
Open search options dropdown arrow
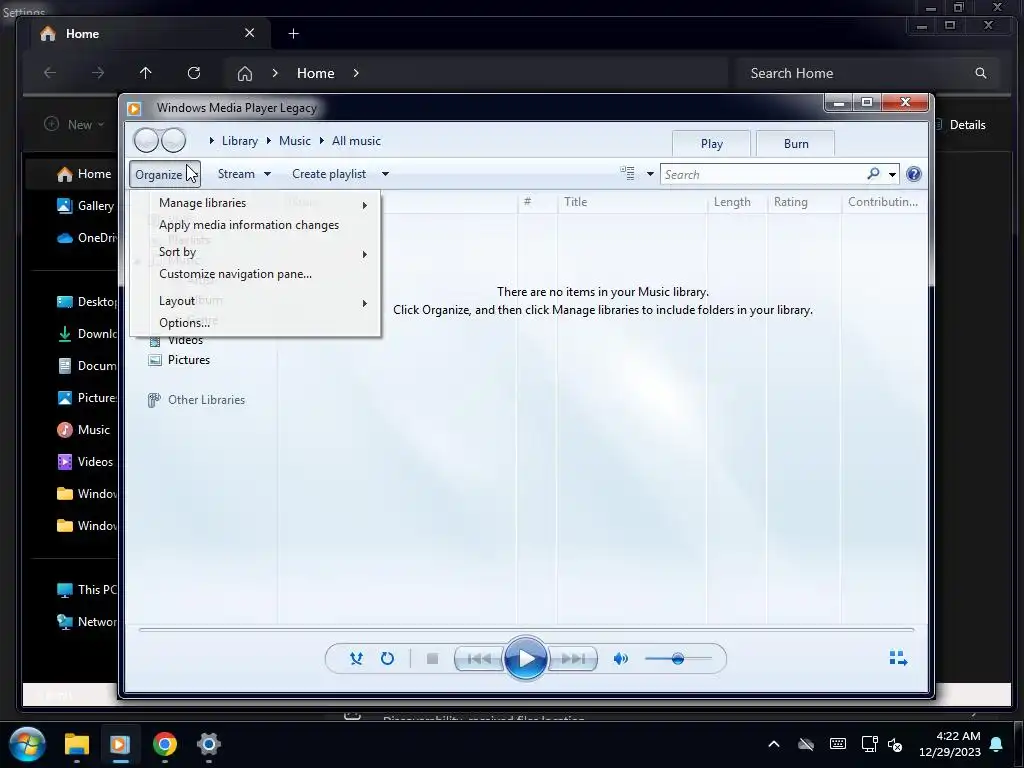pyautogui.click(x=892, y=174)
